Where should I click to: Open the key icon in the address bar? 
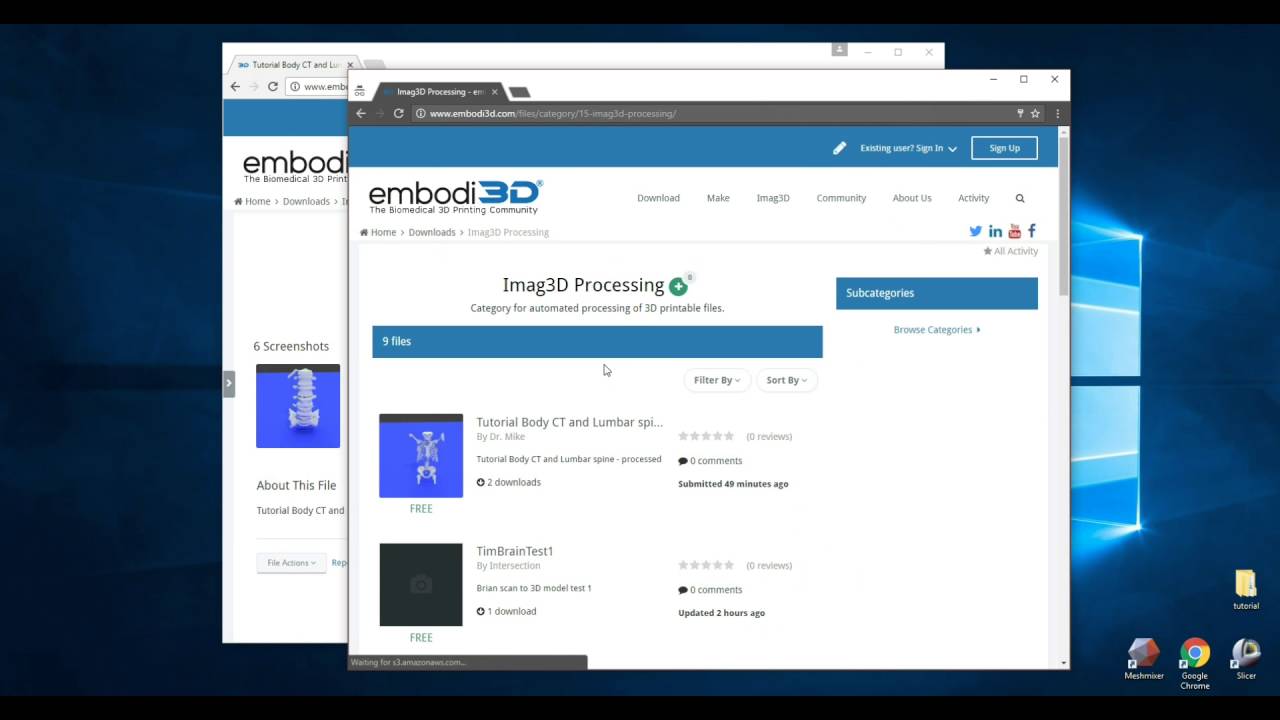pyautogui.click(x=1020, y=114)
